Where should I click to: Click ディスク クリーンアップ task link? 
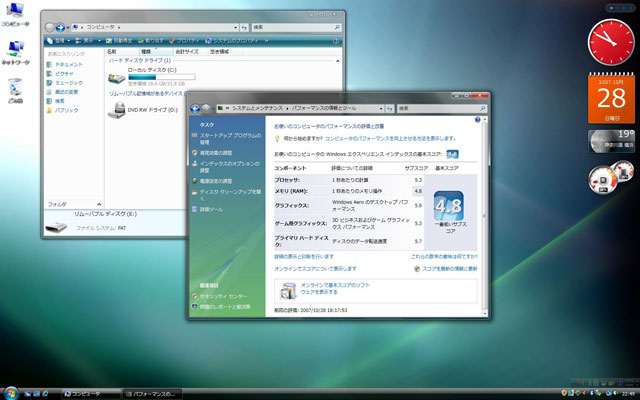[x=230, y=195]
